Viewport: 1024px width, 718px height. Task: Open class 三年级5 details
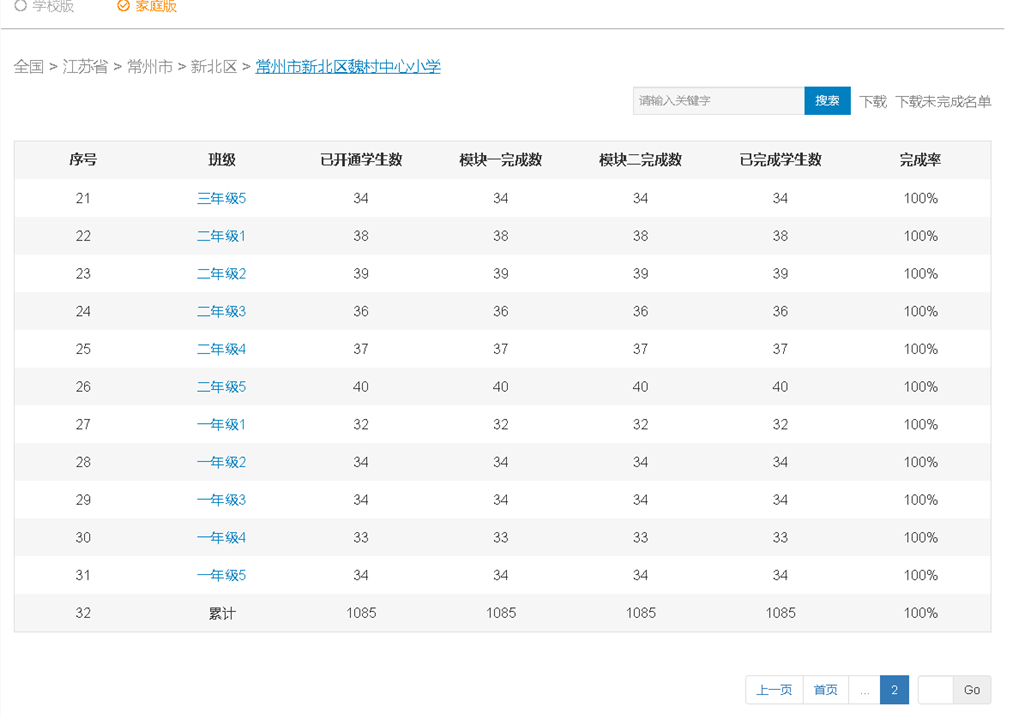[221, 199]
